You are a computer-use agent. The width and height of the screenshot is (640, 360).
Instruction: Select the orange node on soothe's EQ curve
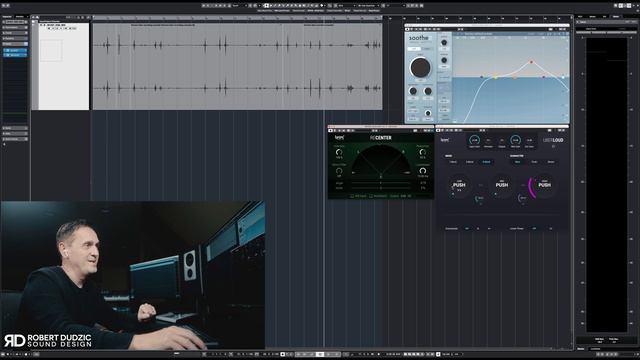(x=515, y=77)
